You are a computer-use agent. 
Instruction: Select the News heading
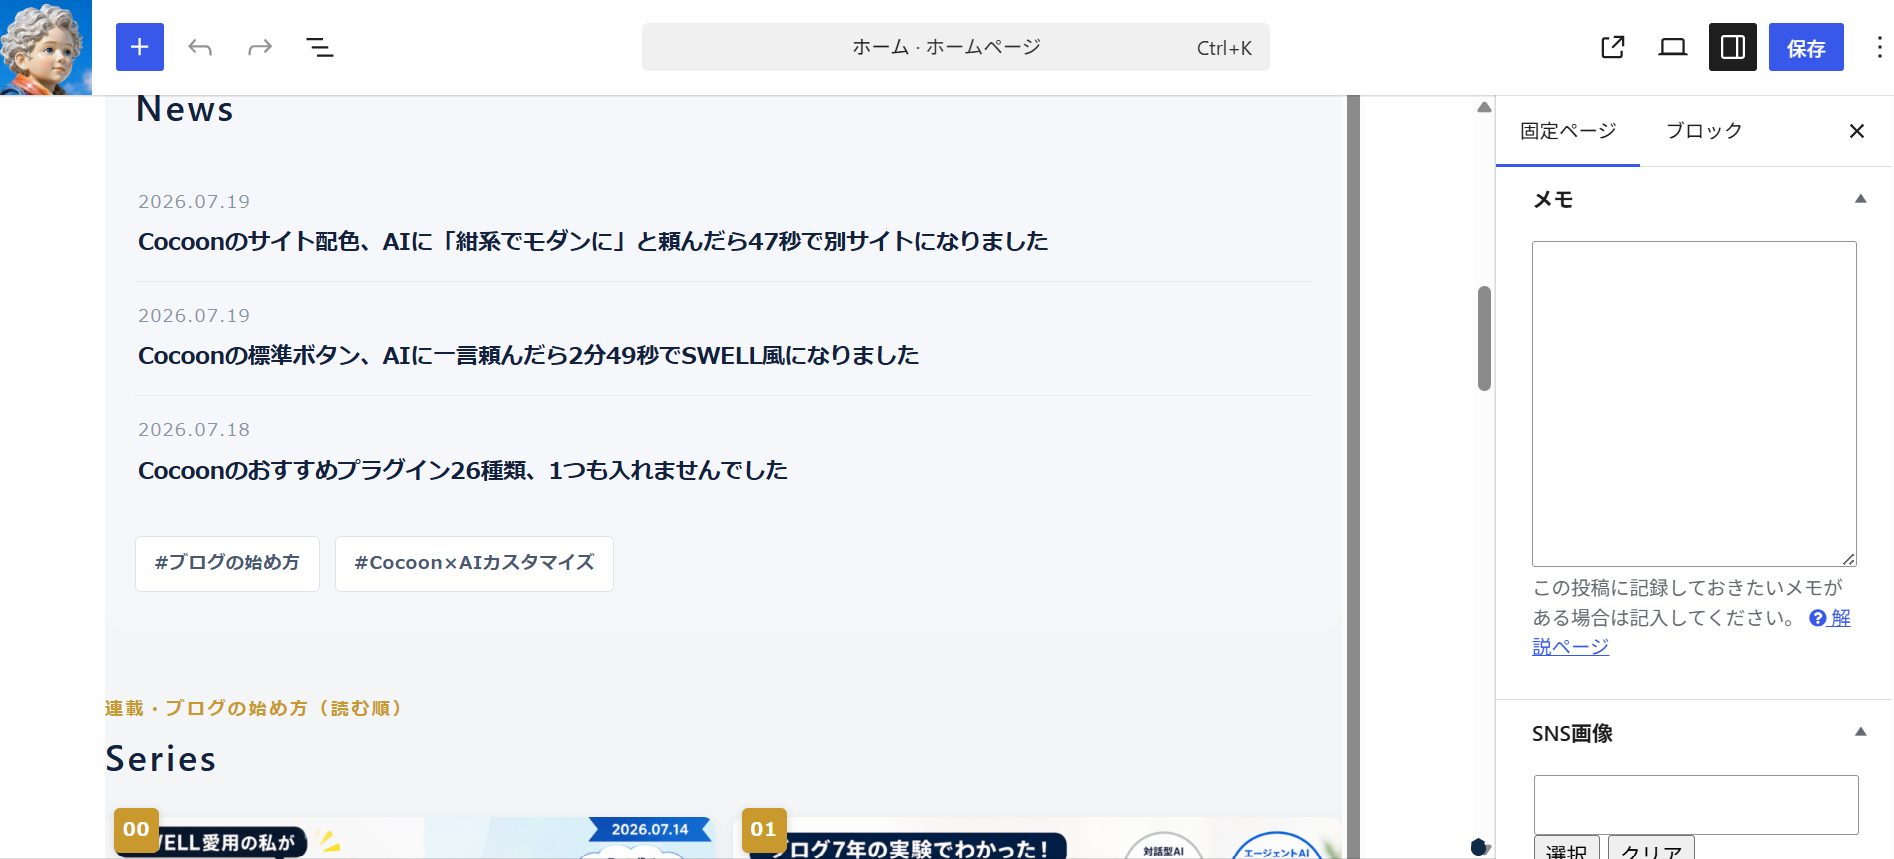click(x=185, y=109)
